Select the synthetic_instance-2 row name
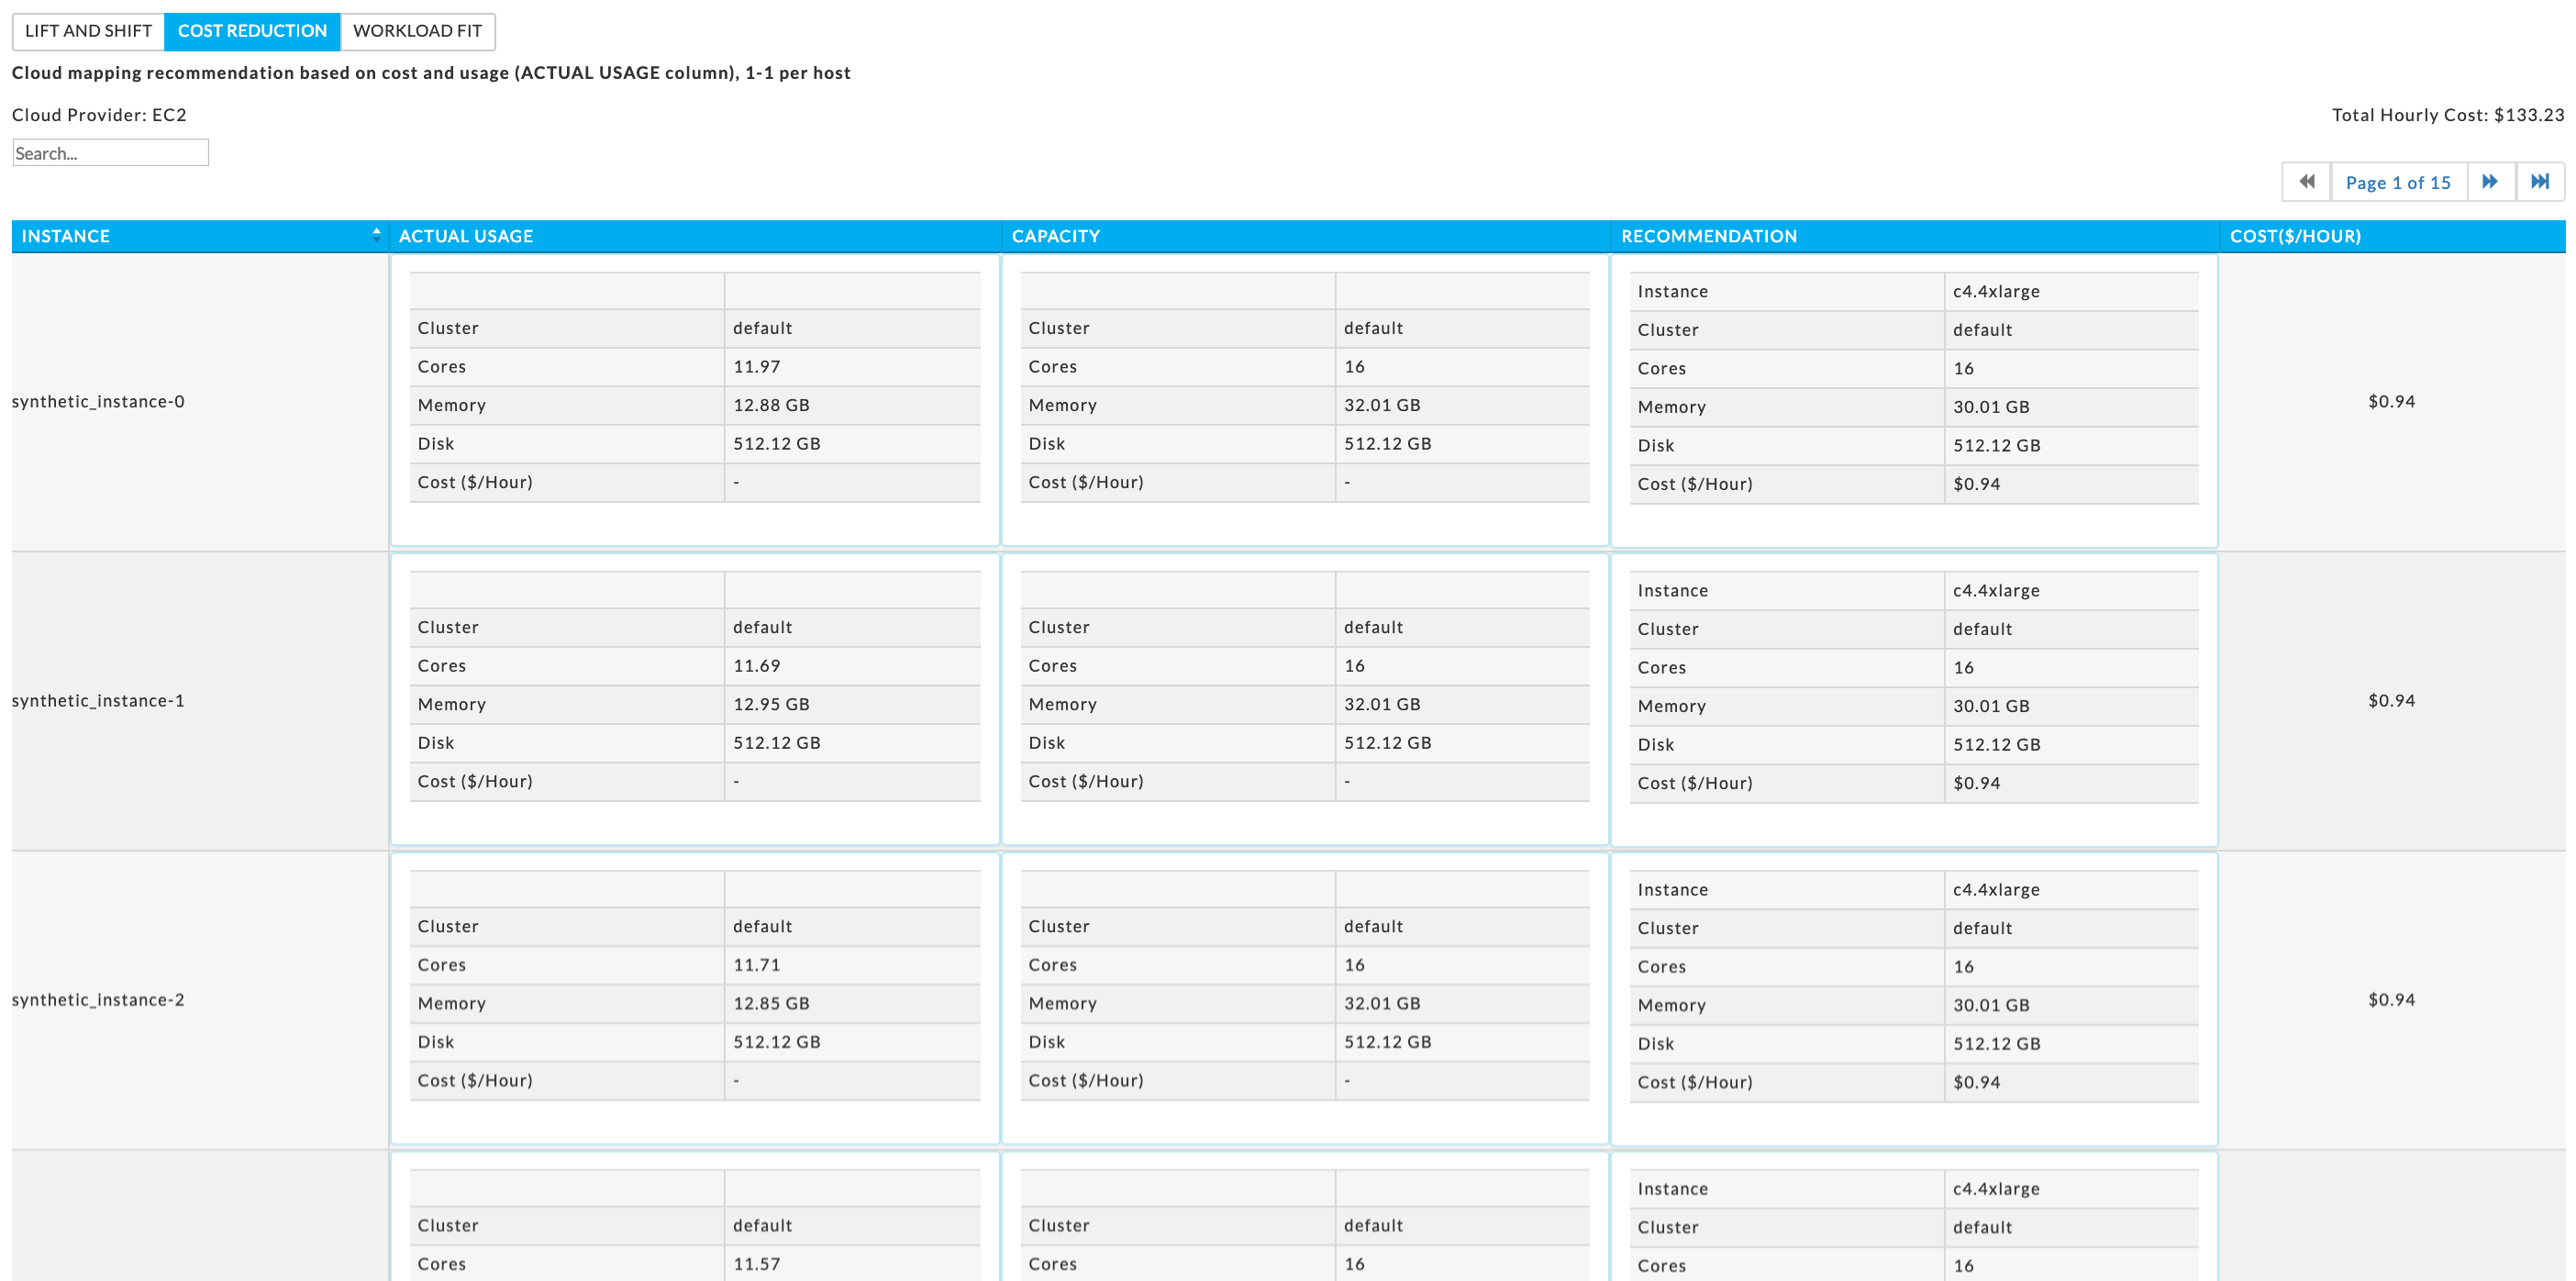 tap(98, 1000)
